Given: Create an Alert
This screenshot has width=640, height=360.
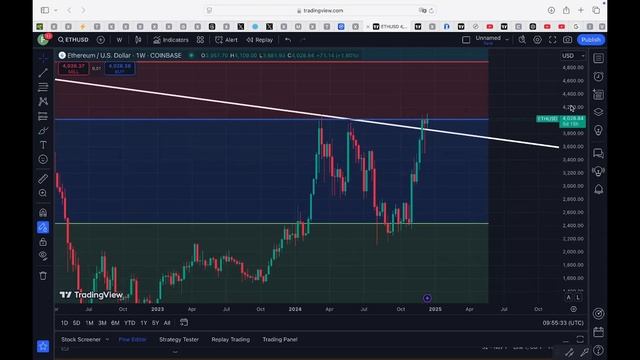Looking at the screenshot, I should pyautogui.click(x=227, y=40).
